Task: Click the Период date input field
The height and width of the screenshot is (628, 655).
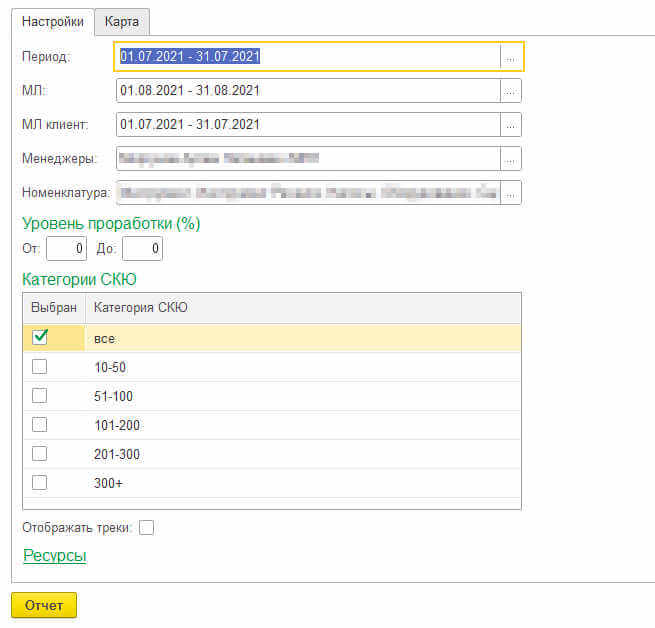Action: (x=308, y=57)
